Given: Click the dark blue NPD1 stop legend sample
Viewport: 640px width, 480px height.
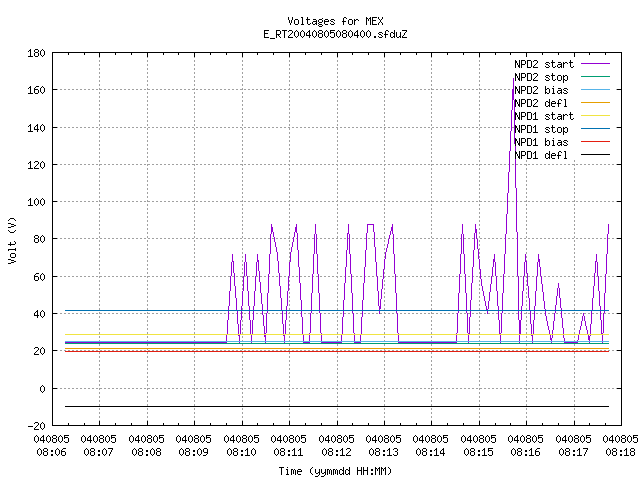Looking at the screenshot, I should tap(595, 129).
